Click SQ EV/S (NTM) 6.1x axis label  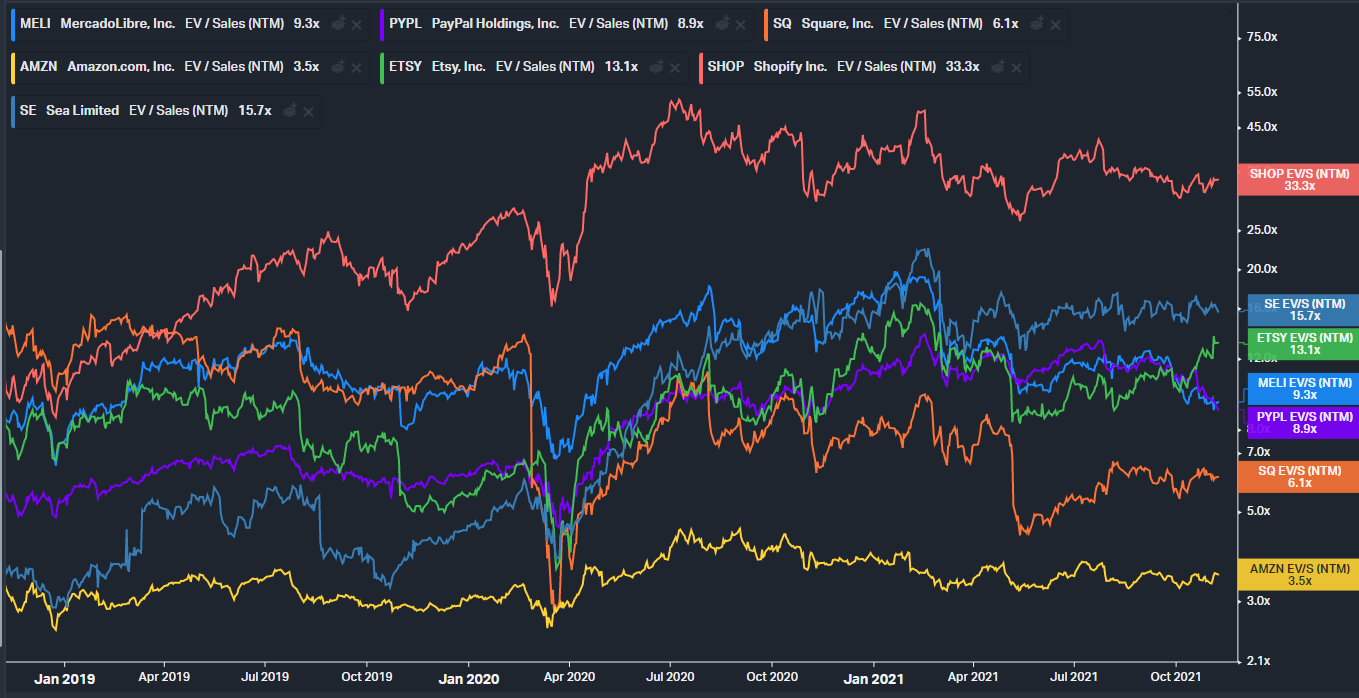[x=1298, y=477]
